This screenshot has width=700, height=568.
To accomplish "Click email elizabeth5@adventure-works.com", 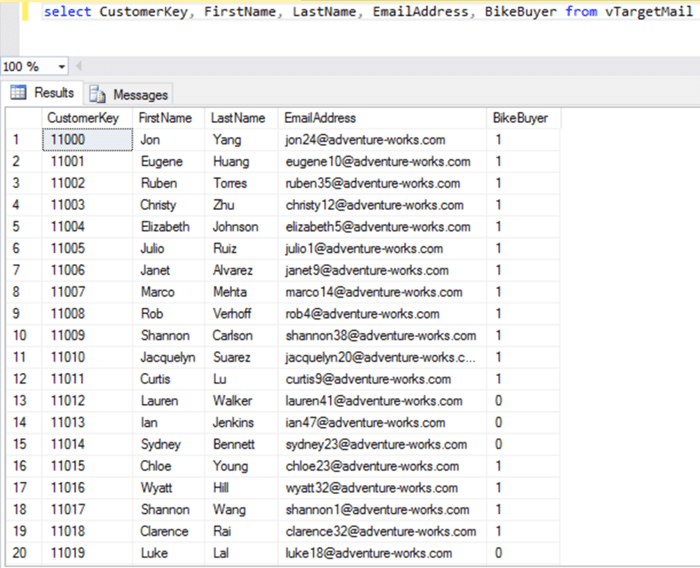I will pos(378,226).
